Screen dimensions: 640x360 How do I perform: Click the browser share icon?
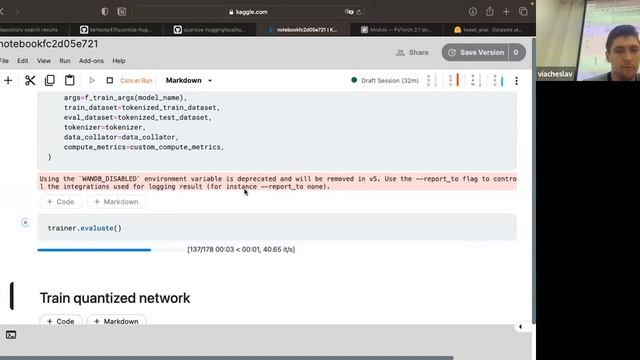click(489, 12)
